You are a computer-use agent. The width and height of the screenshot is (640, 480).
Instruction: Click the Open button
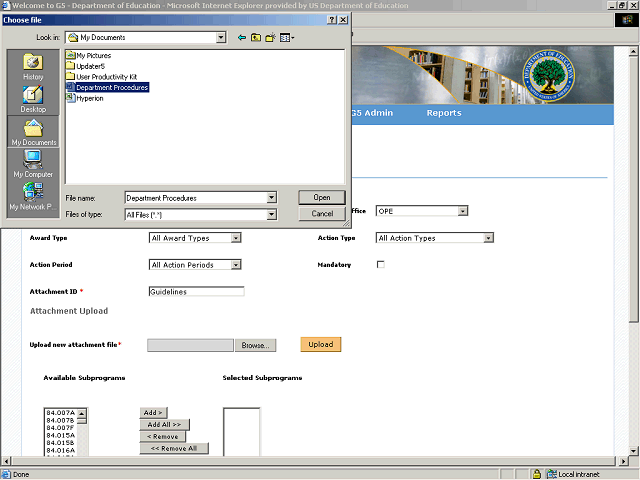click(x=322, y=198)
